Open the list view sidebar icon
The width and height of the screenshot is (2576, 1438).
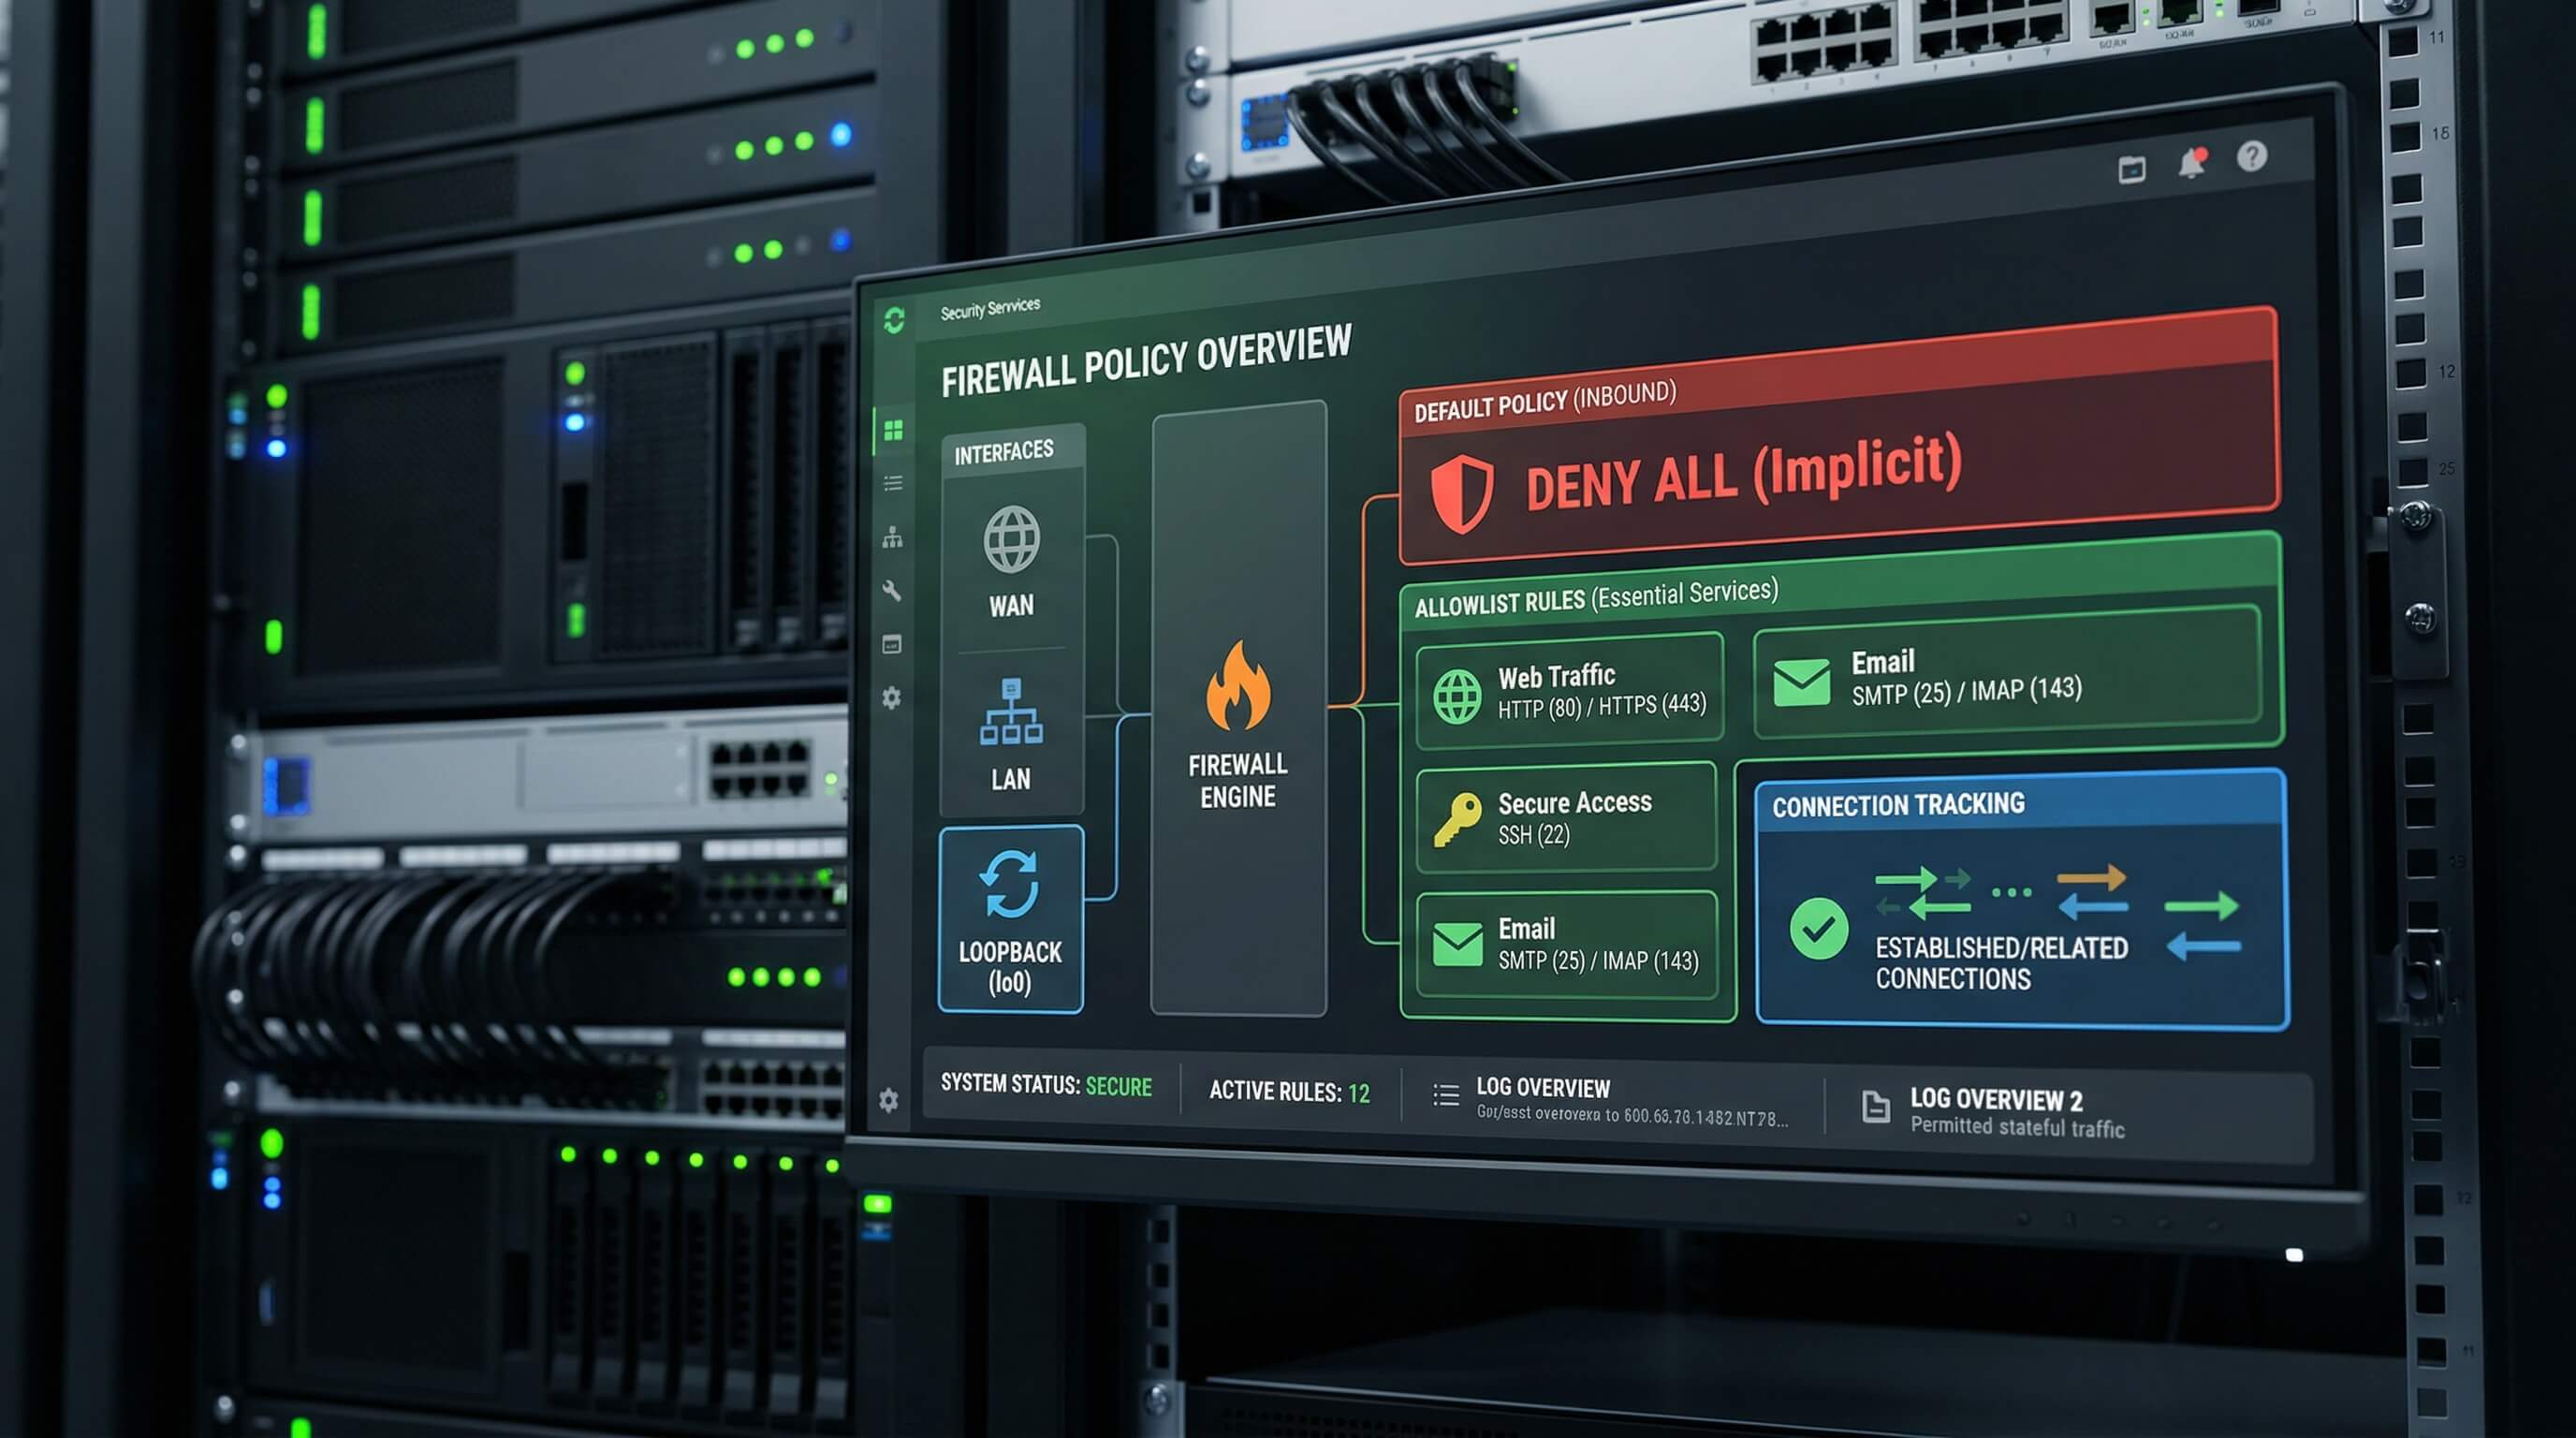click(894, 483)
